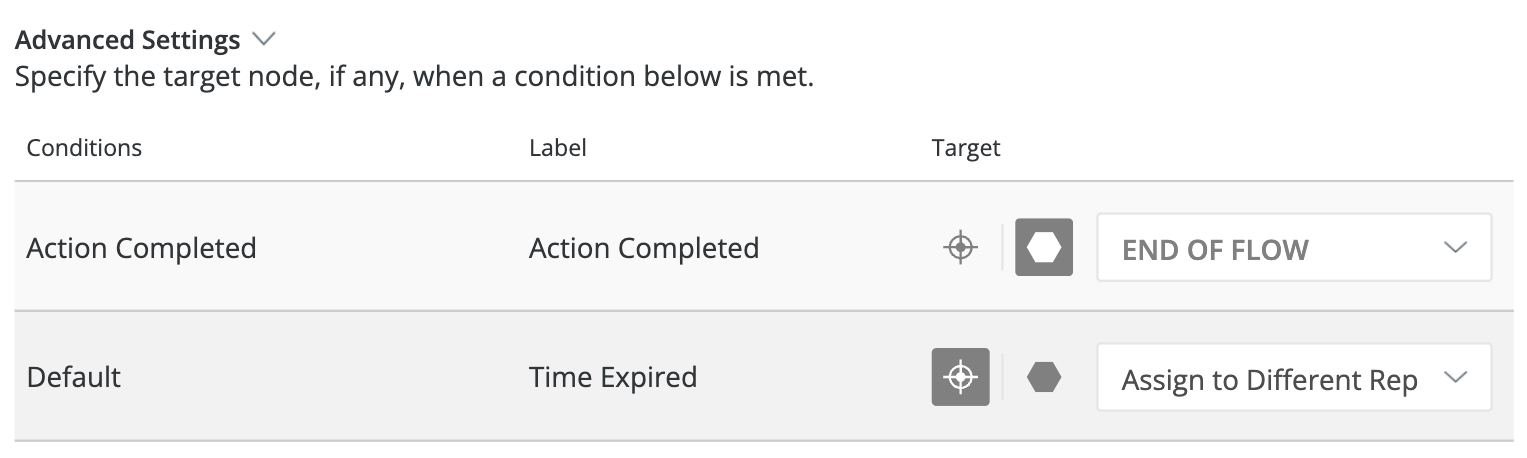The height and width of the screenshot is (458, 1527).
Task: Click the divider between icons in Default row
Action: click(x=1003, y=377)
